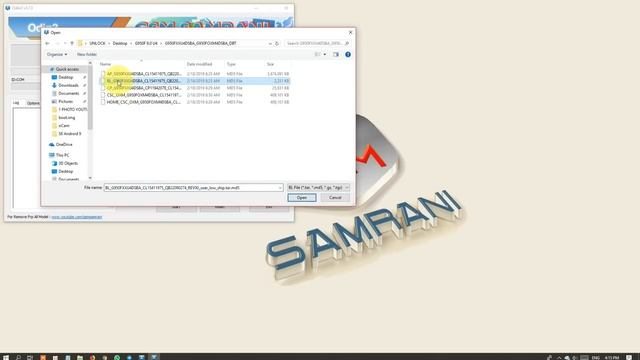Viewport: 640px width, 360px height.
Task: Sort files by Type column
Action: click(231, 64)
